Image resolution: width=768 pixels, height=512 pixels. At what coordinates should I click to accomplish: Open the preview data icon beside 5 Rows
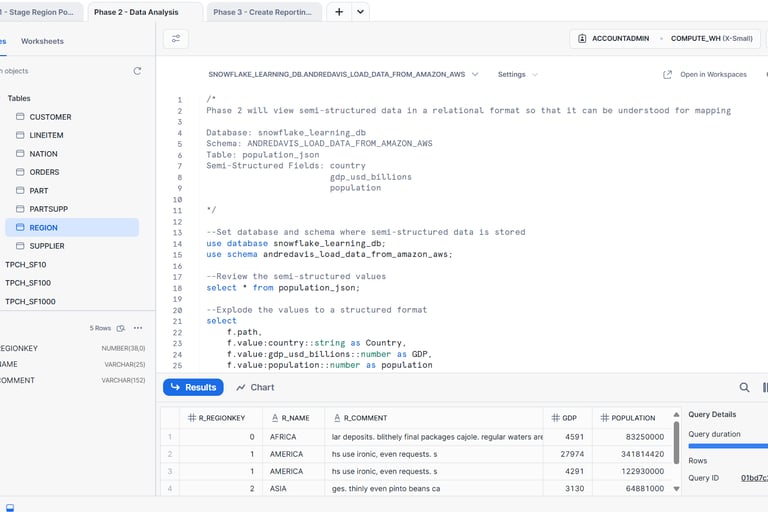[120, 328]
